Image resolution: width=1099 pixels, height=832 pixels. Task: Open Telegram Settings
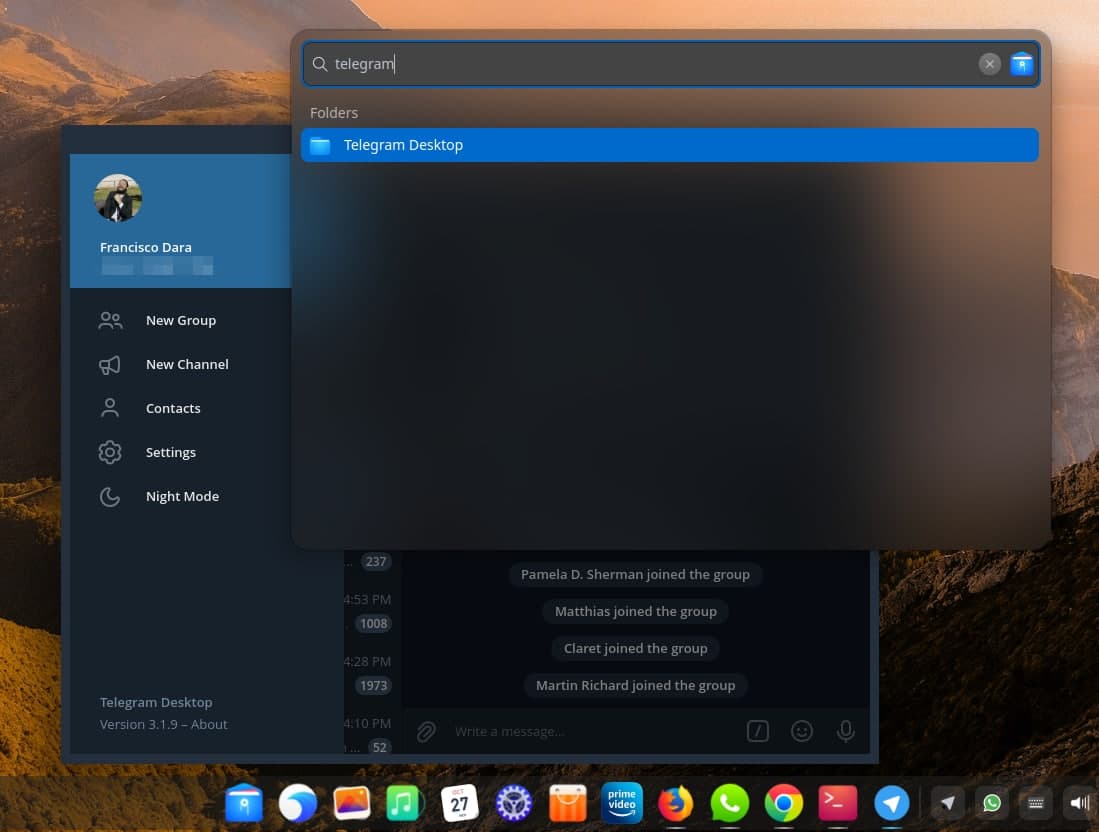pyautogui.click(x=170, y=452)
